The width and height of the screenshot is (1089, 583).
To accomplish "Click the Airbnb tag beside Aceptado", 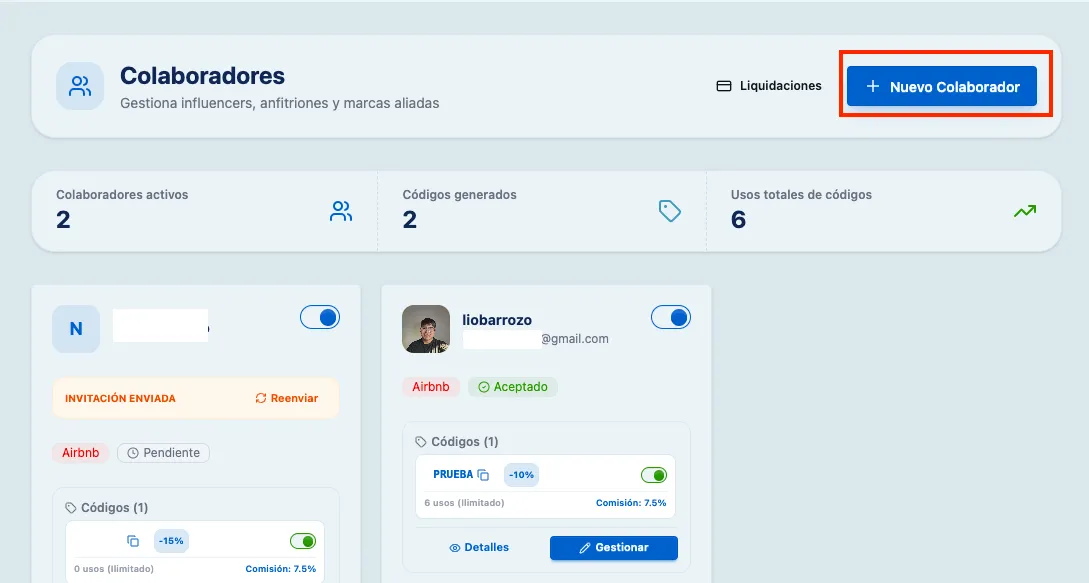I will coord(431,387).
